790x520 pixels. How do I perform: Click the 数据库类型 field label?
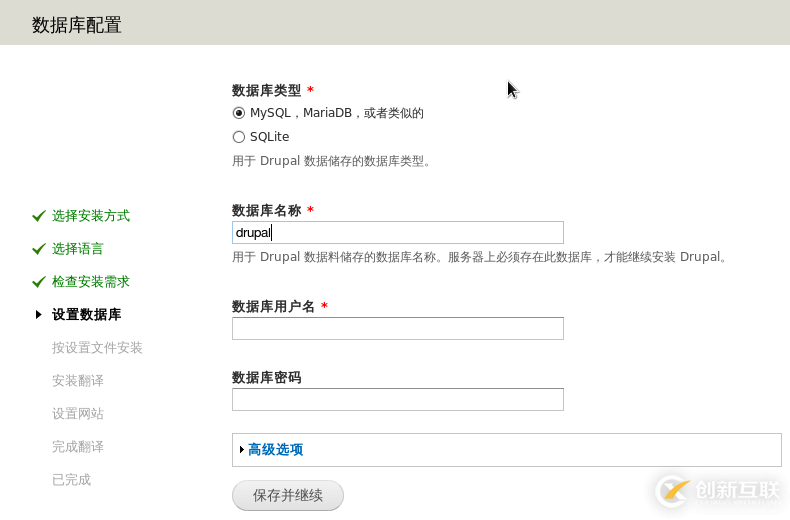coord(267,91)
